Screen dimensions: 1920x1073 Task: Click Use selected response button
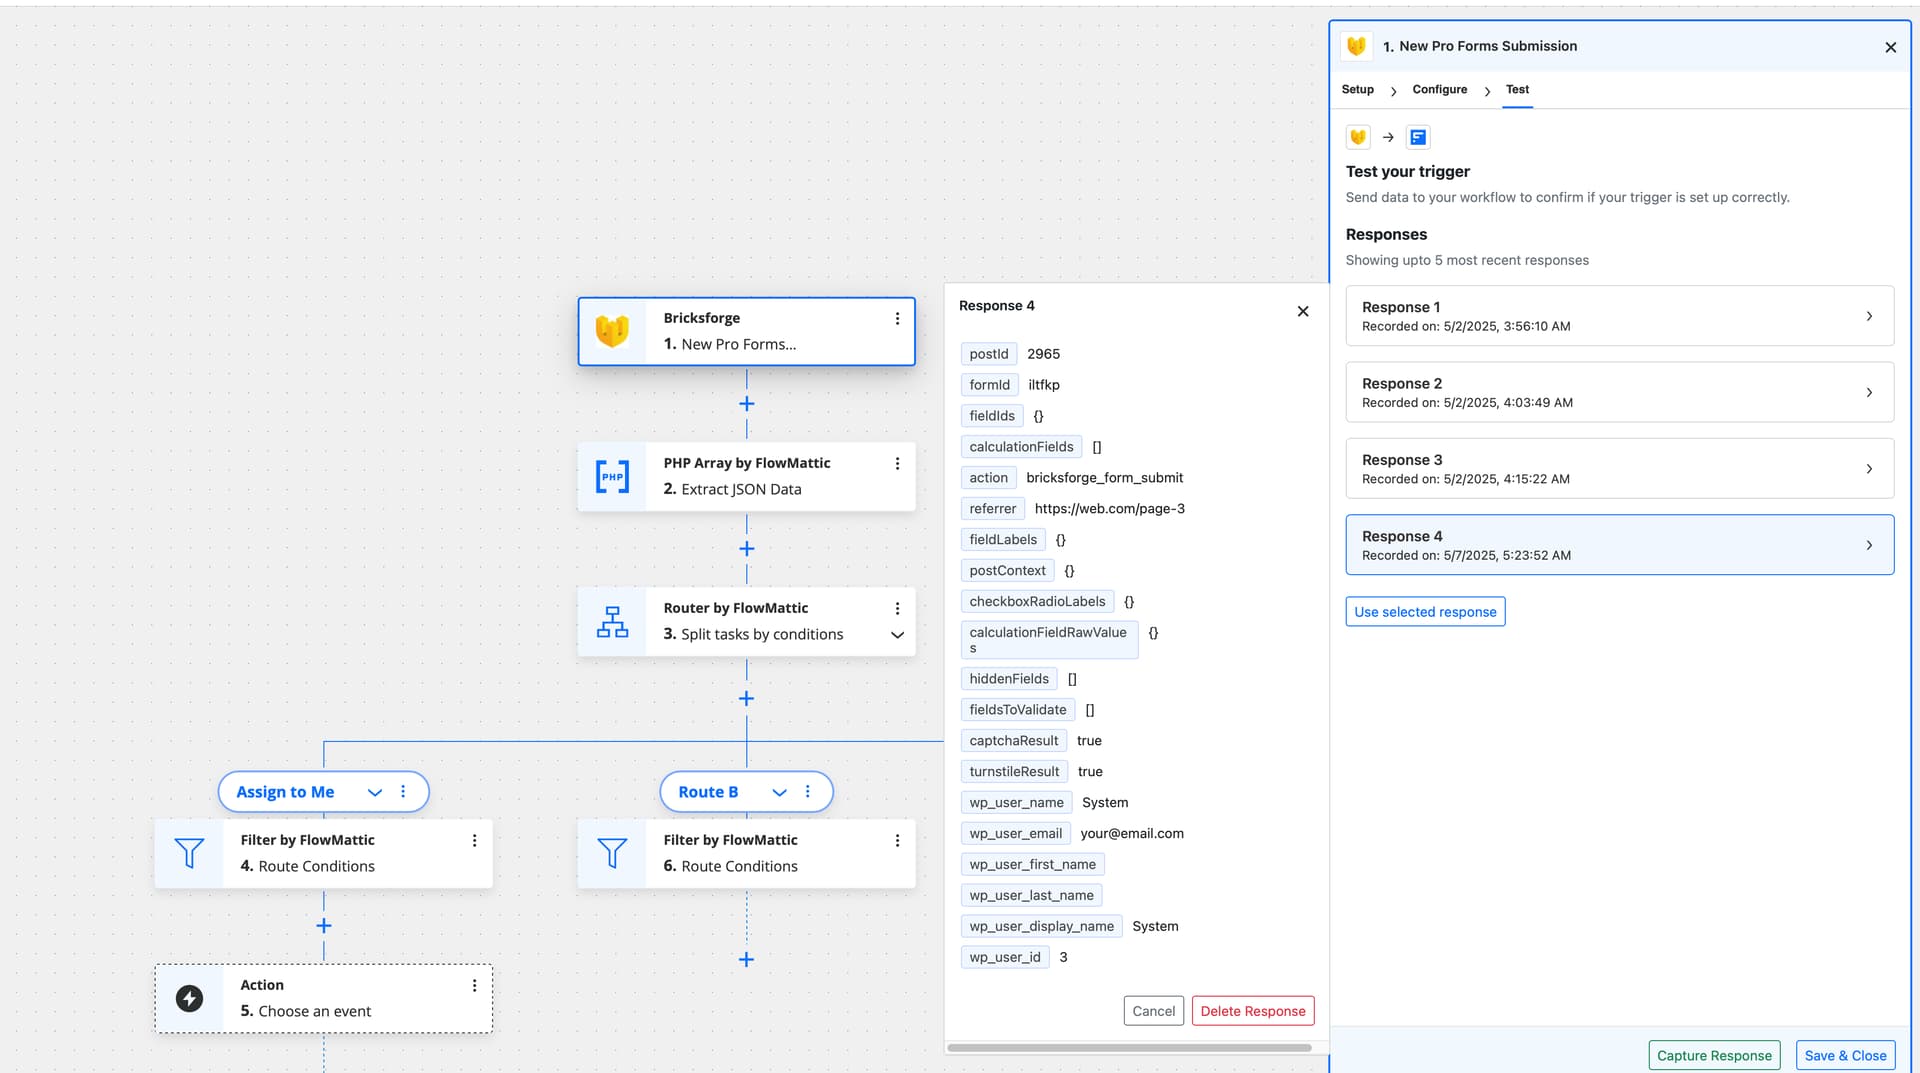point(1425,611)
